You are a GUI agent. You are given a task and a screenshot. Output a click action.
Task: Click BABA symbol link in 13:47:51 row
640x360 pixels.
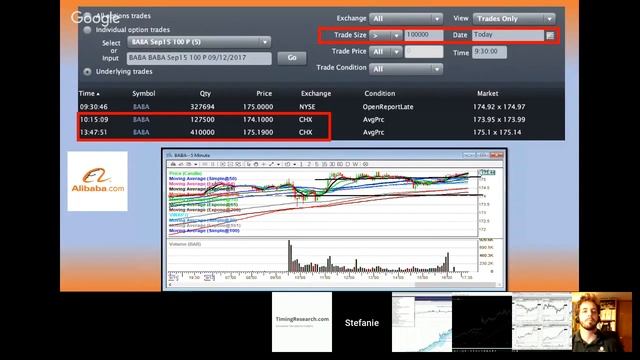141,132
